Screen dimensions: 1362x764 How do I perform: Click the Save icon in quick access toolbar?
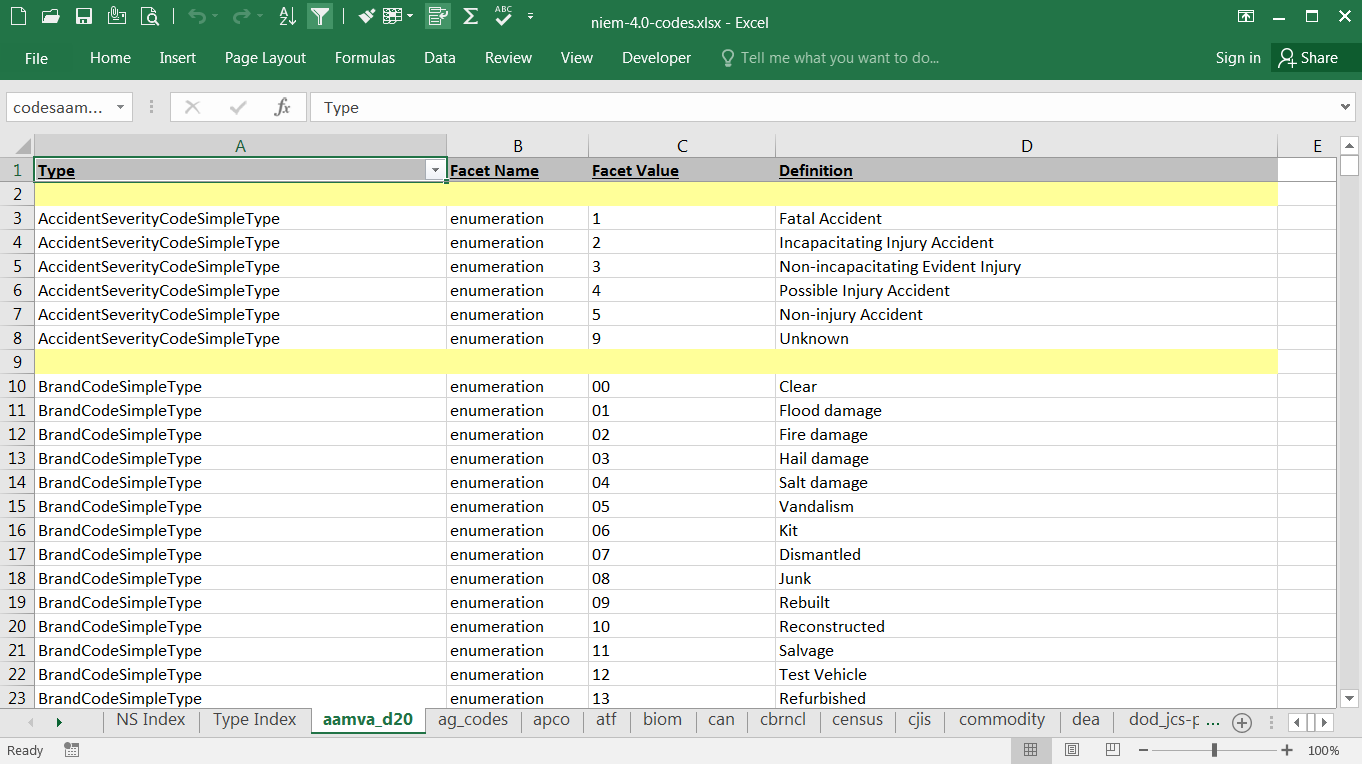[84, 16]
